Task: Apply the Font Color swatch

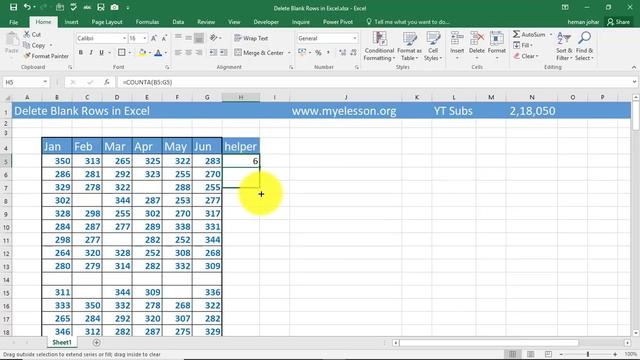Action: (158, 53)
